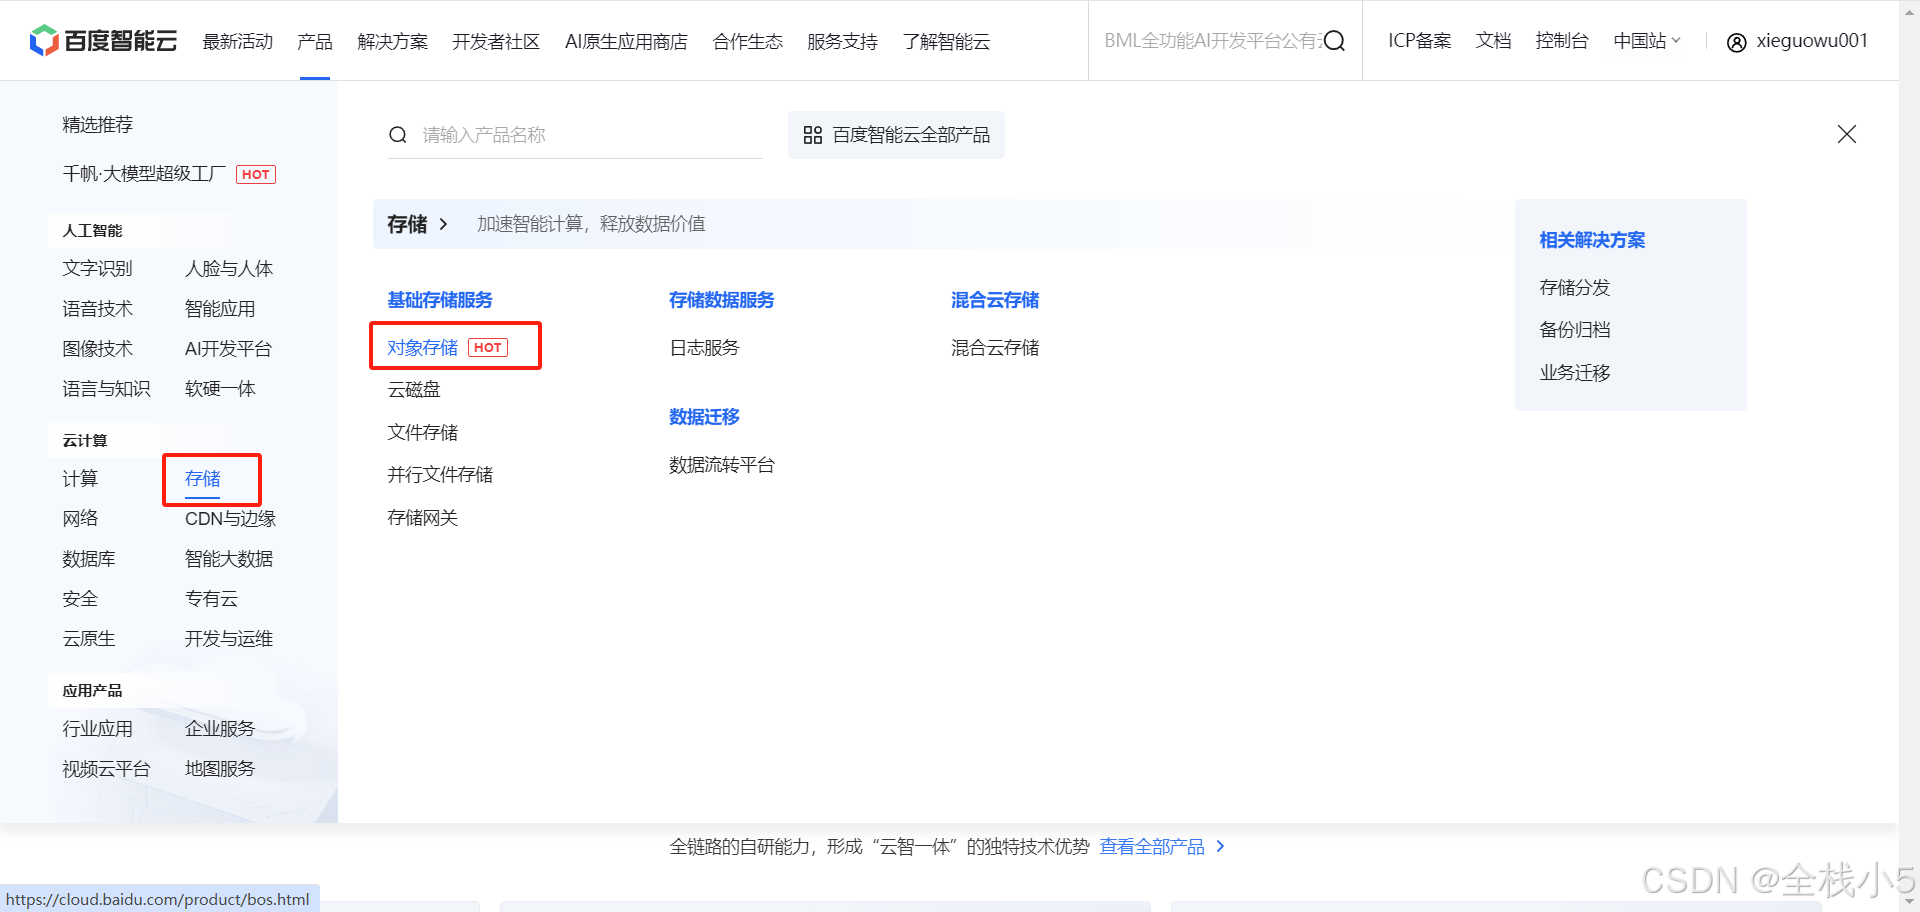Expand the 中国站 region dropdown
This screenshot has width=1920, height=912.
(x=1647, y=41)
